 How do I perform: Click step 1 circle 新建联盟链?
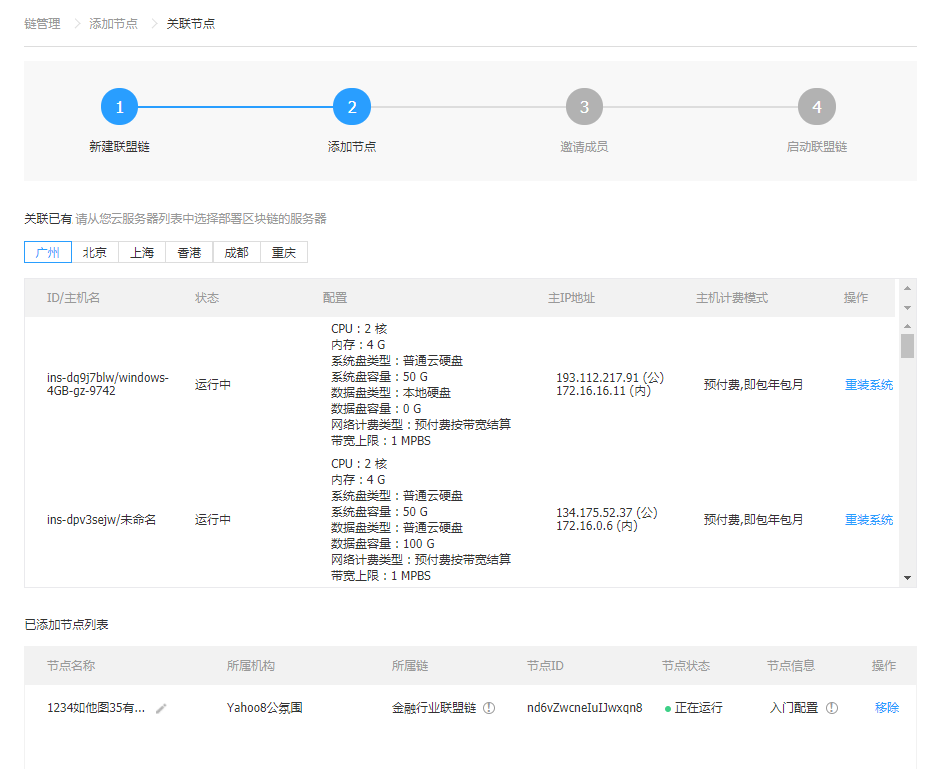pyautogui.click(x=119, y=107)
